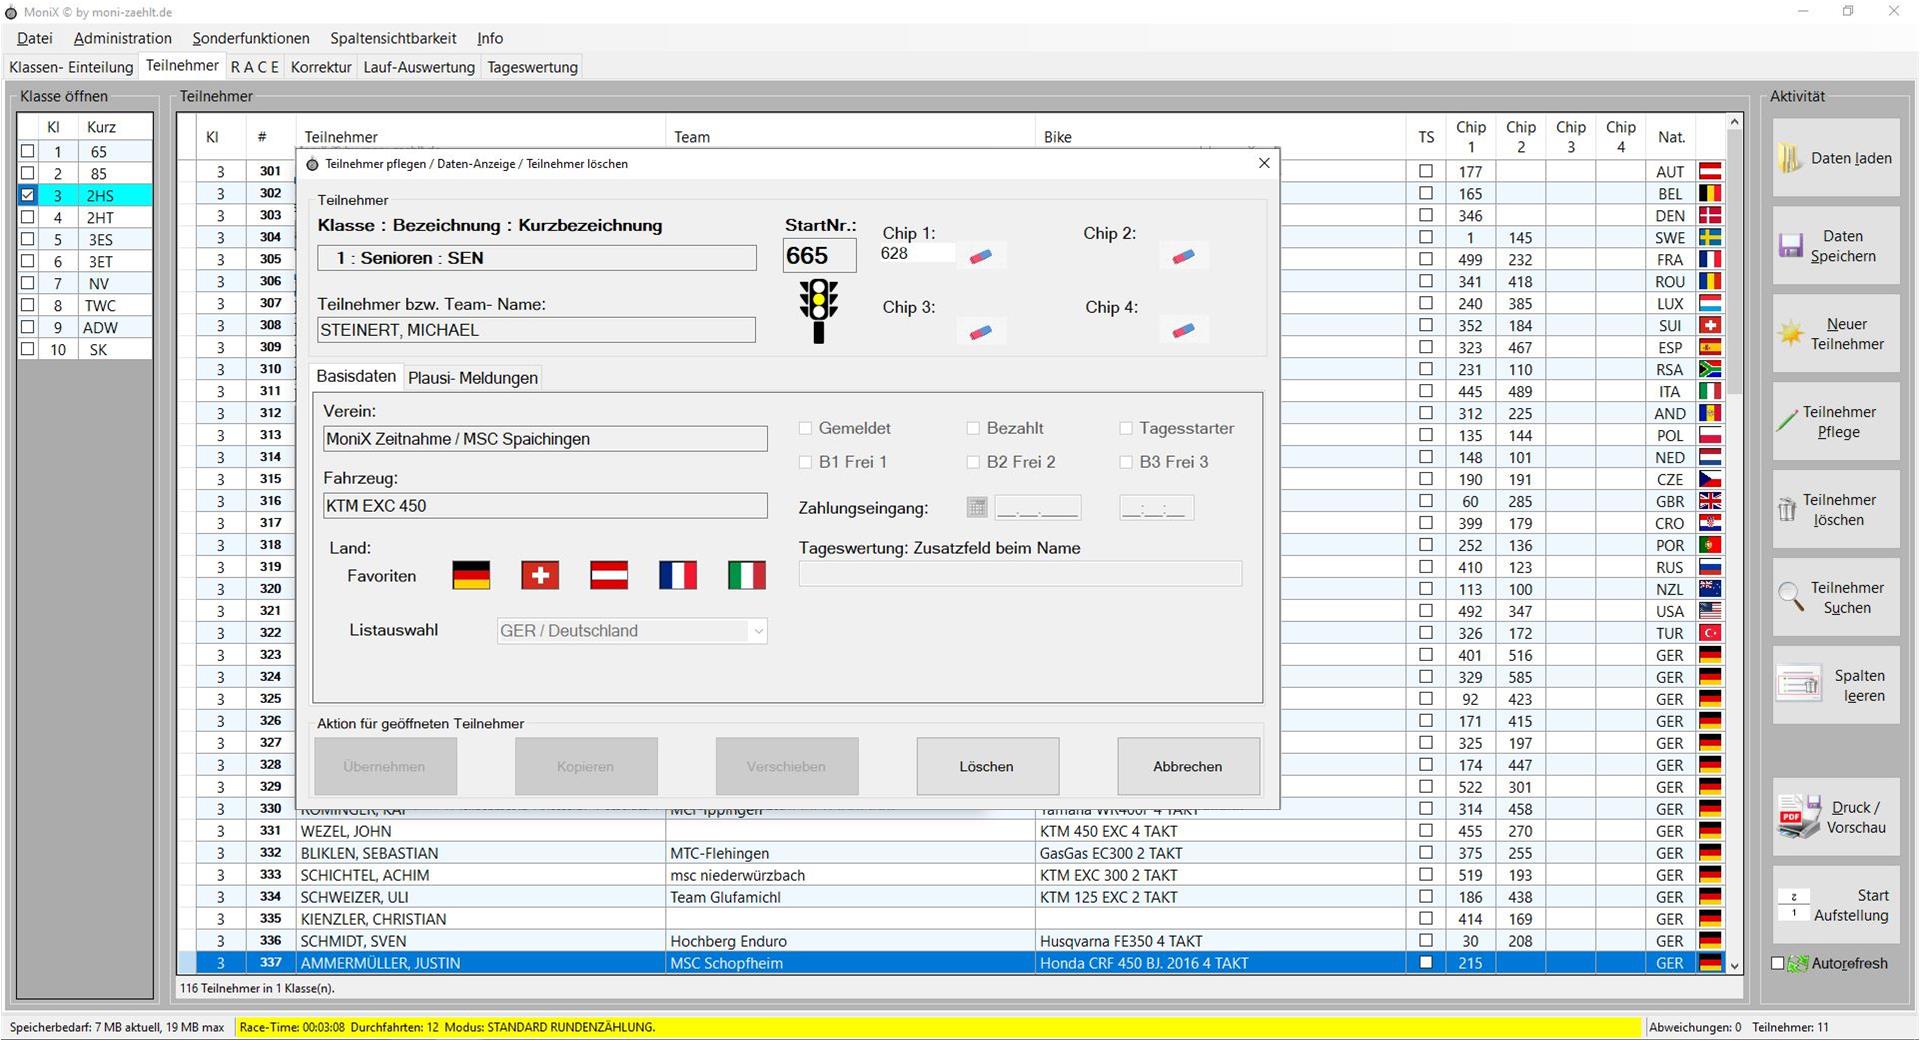This screenshot has width=1920, height=1041.
Task: Switch to the R A C E tab
Action: point(254,67)
